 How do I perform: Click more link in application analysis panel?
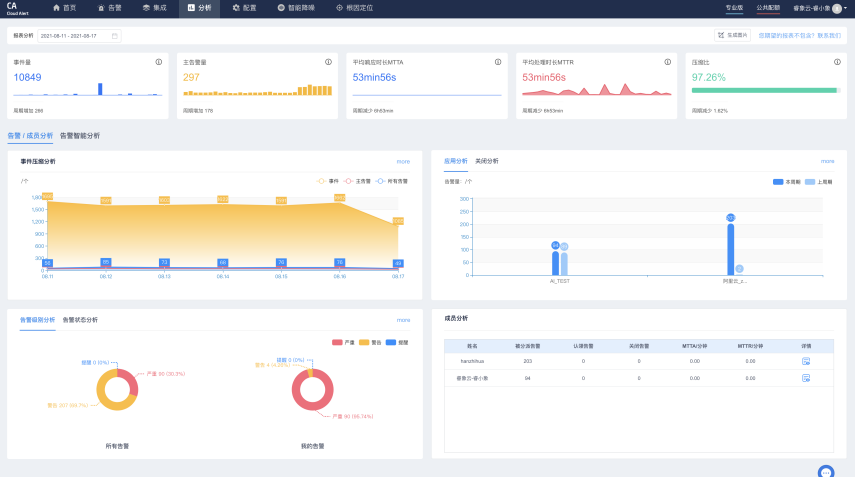[x=827, y=161]
